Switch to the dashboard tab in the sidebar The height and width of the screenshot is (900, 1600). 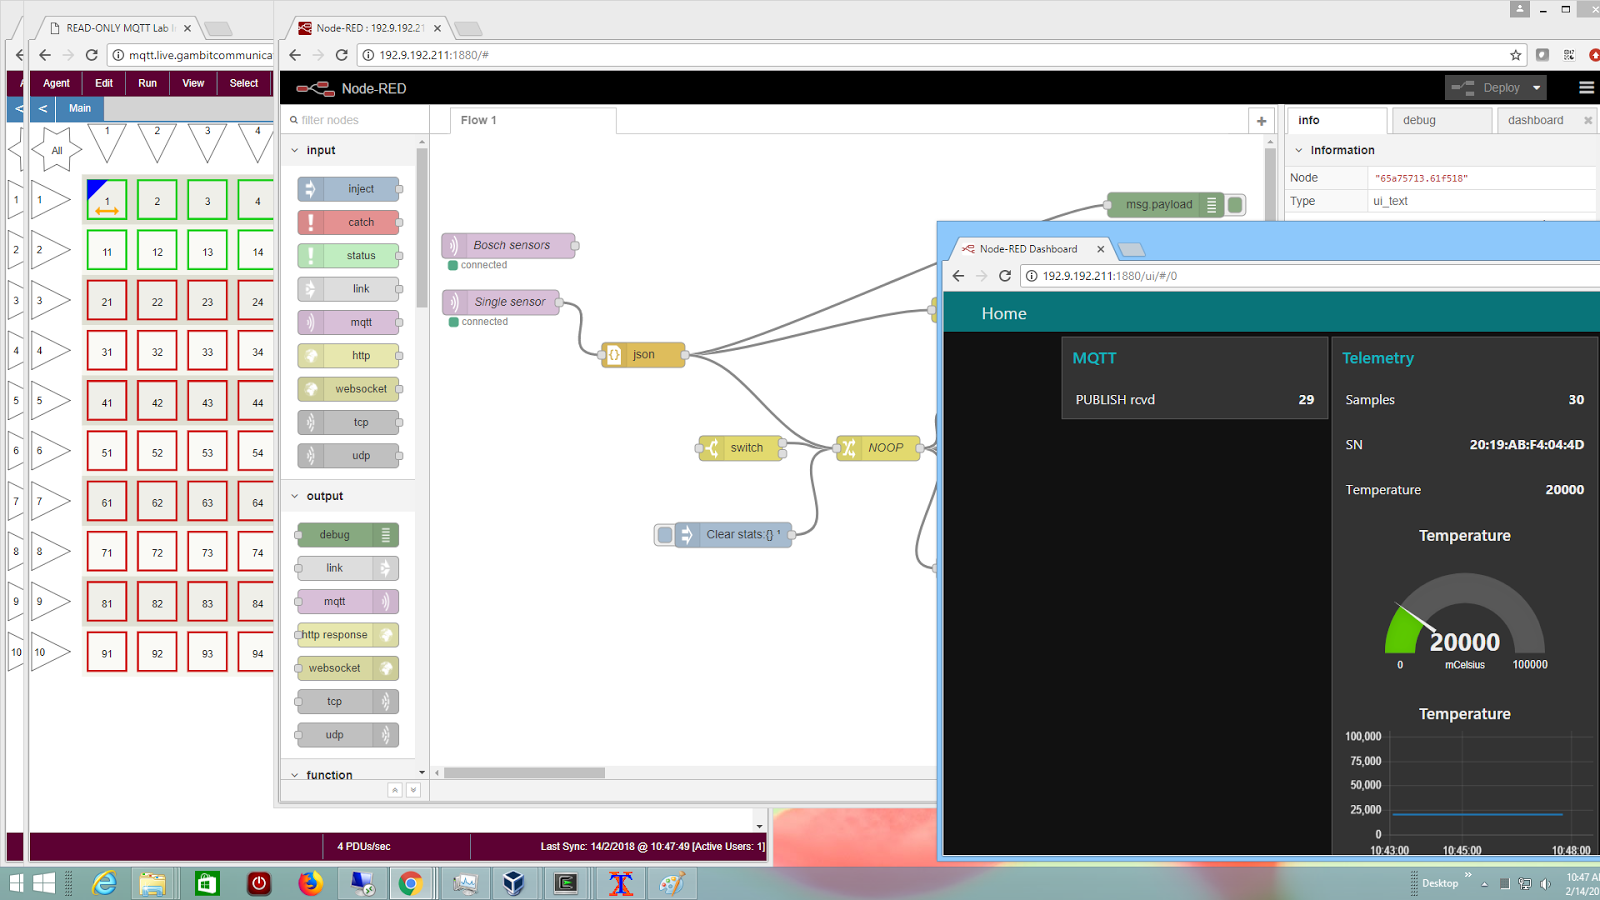pos(1538,119)
